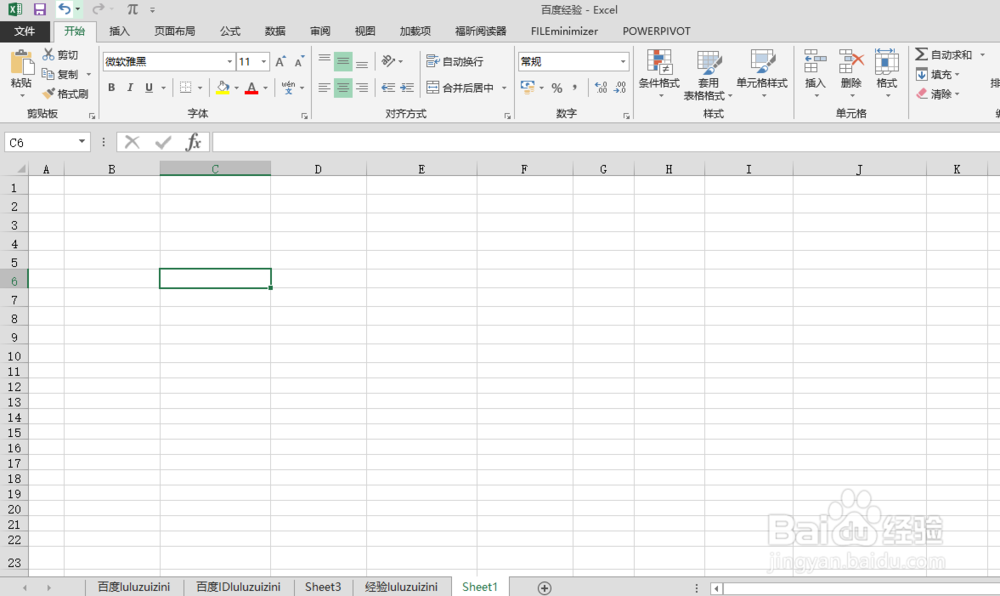Click the Insert cells icon
Image resolution: width=1000 pixels, height=596 pixels.
click(814, 62)
